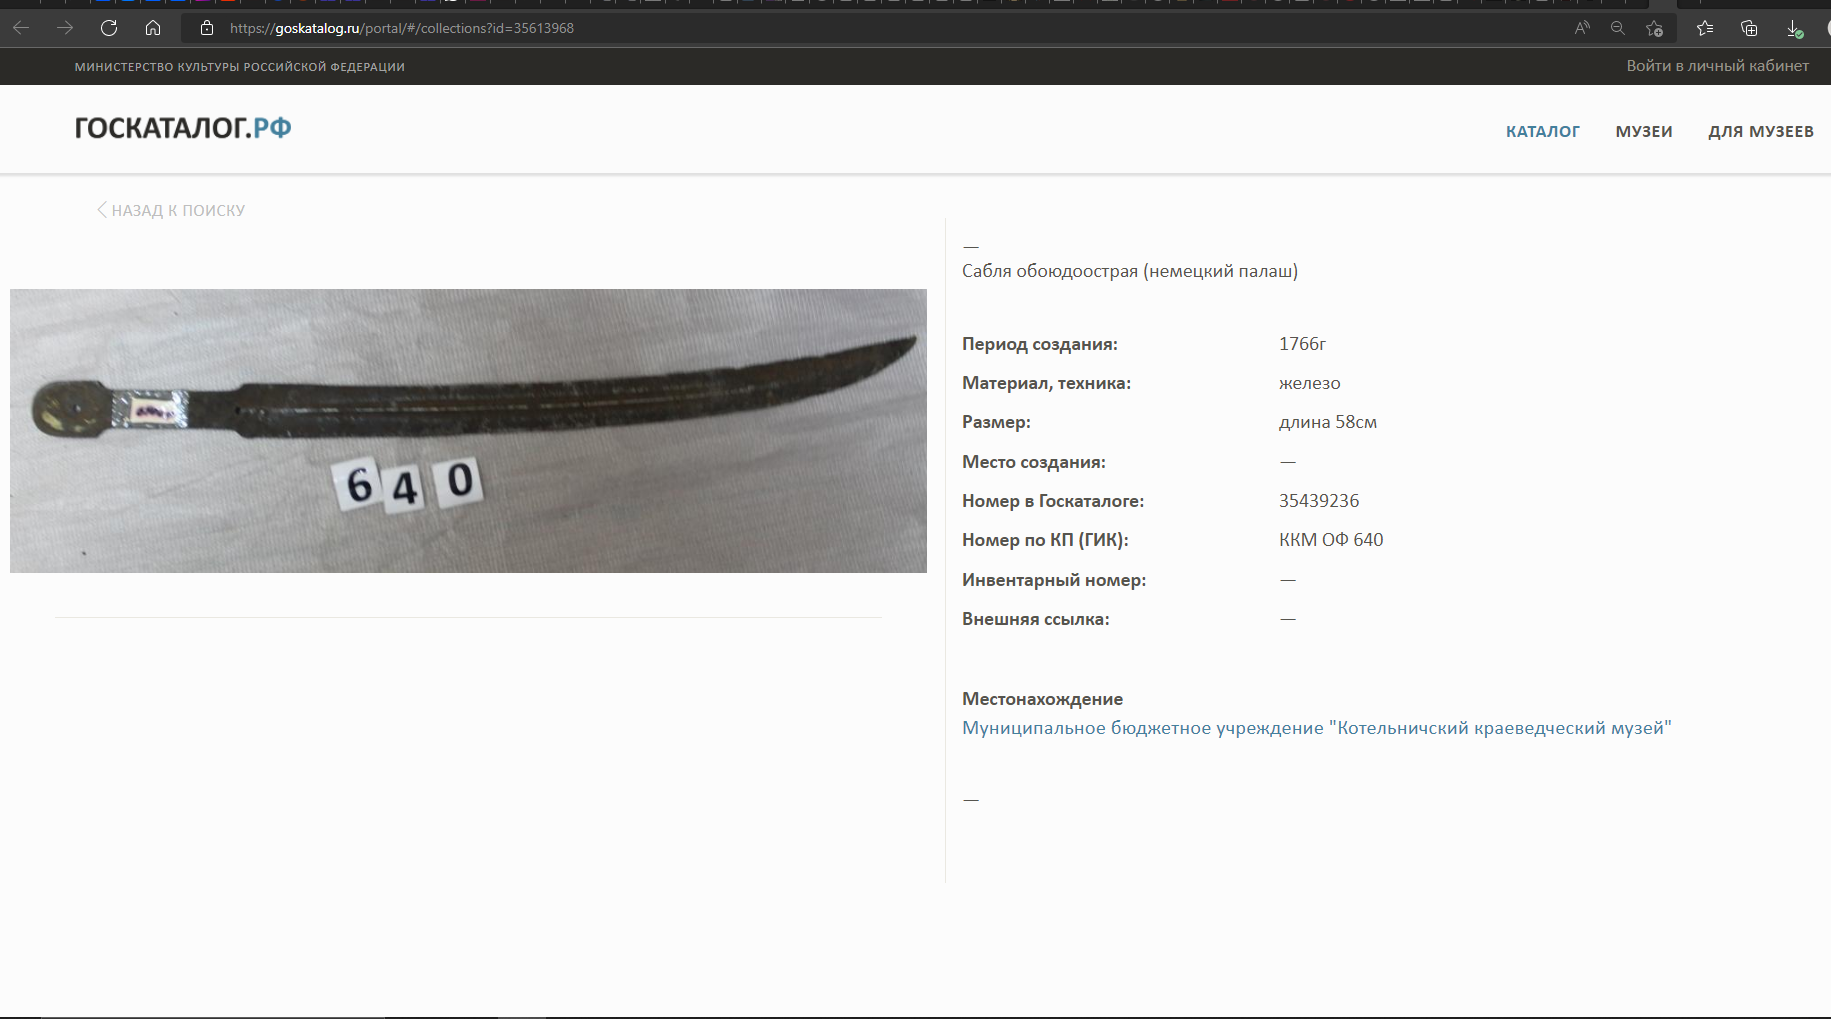The height and width of the screenshot is (1019, 1831).
Task: Click the ГОСКАТАЛОГ.РФ logo
Action: coord(183,128)
